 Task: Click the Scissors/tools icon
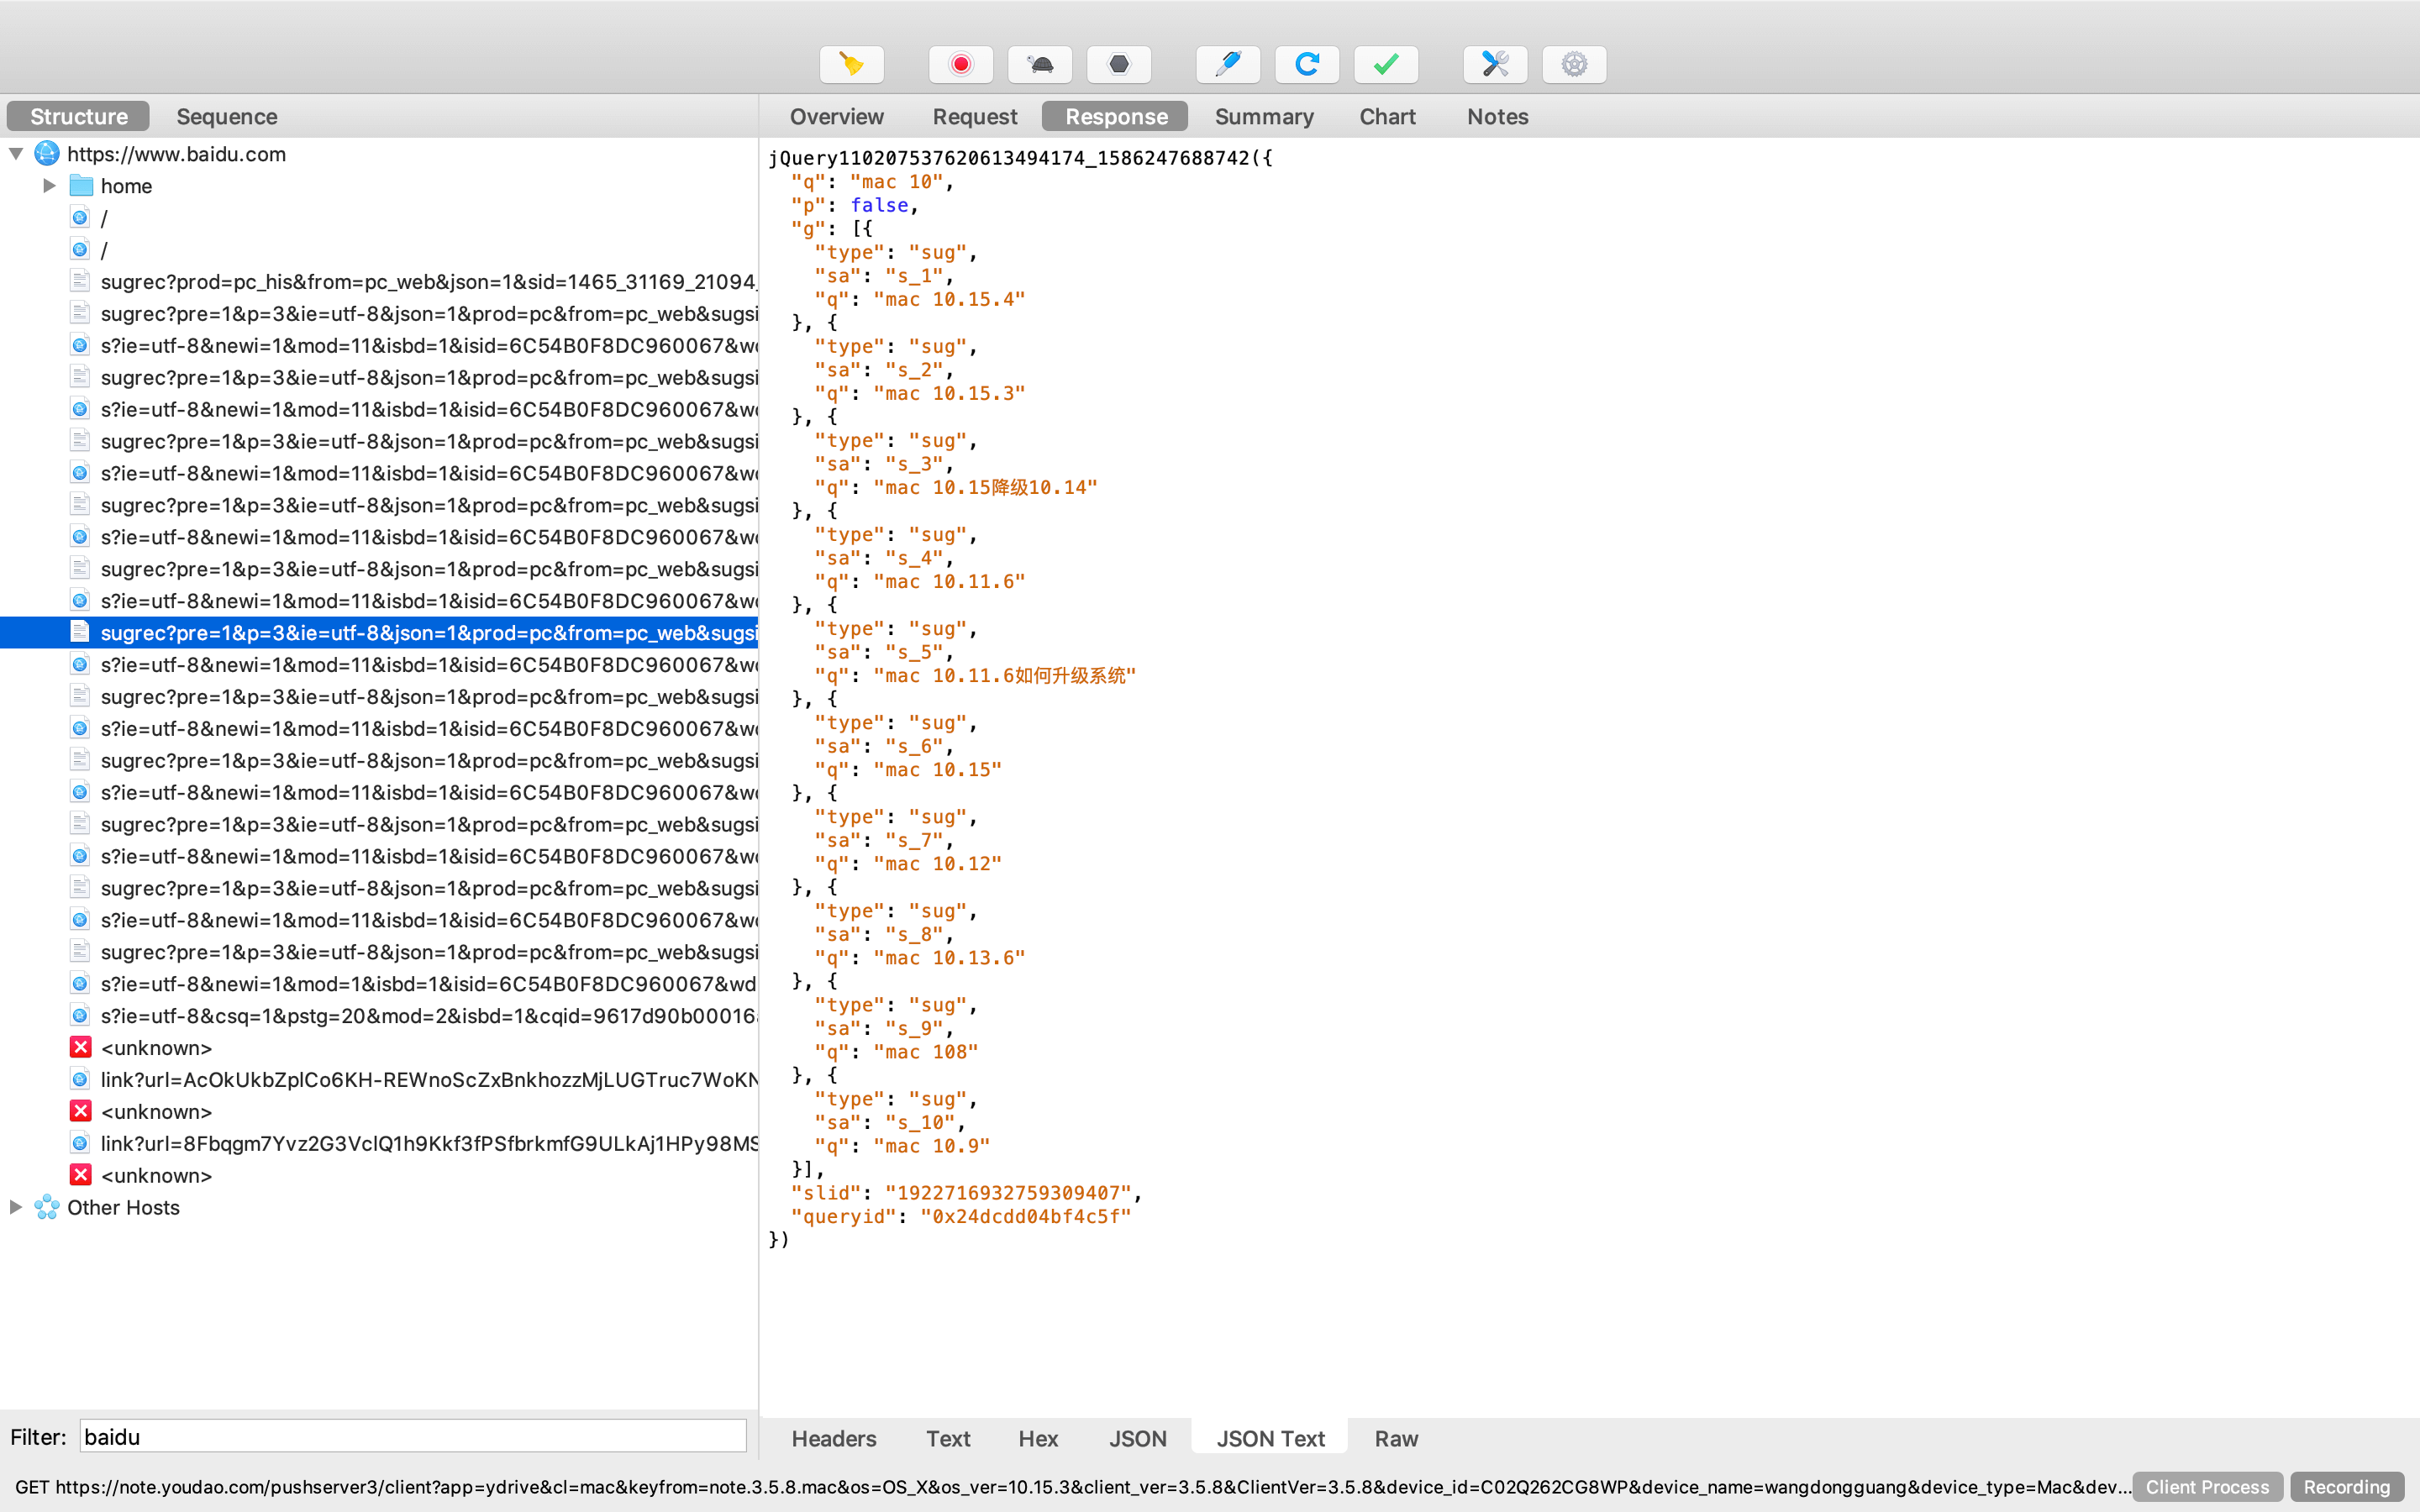pyautogui.click(x=1495, y=65)
